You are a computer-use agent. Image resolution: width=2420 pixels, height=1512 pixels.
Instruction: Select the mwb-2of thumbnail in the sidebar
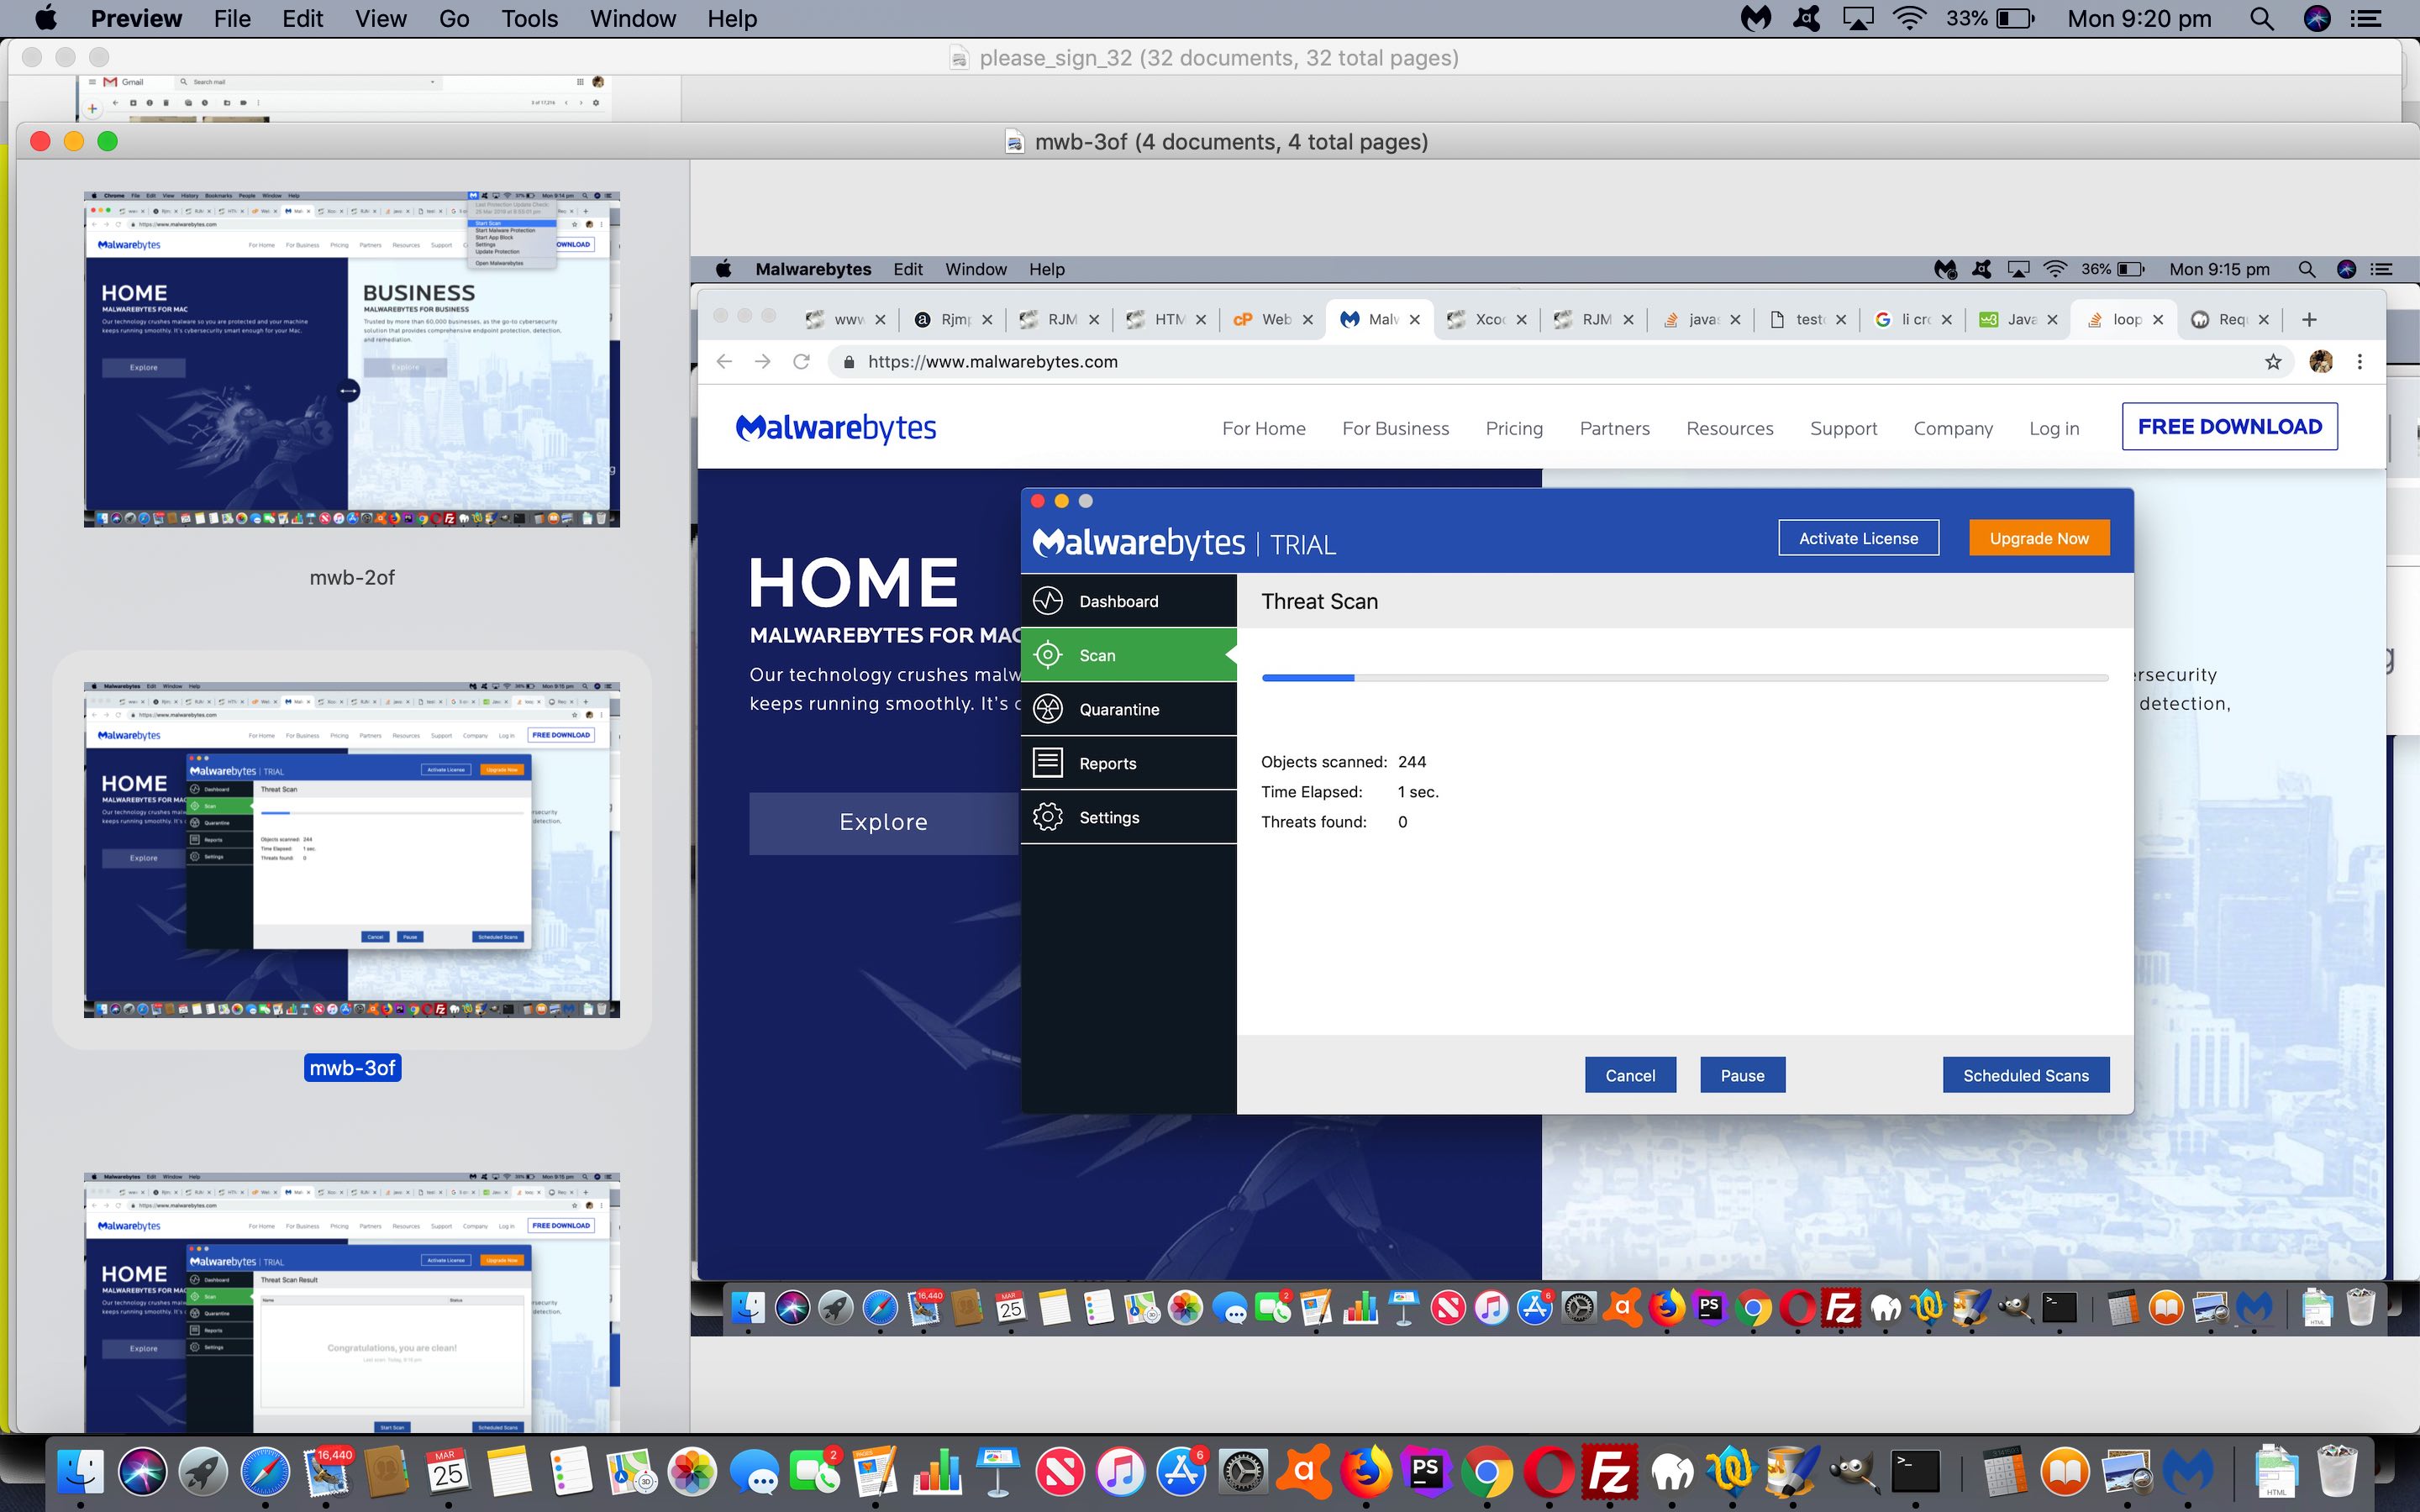click(352, 359)
